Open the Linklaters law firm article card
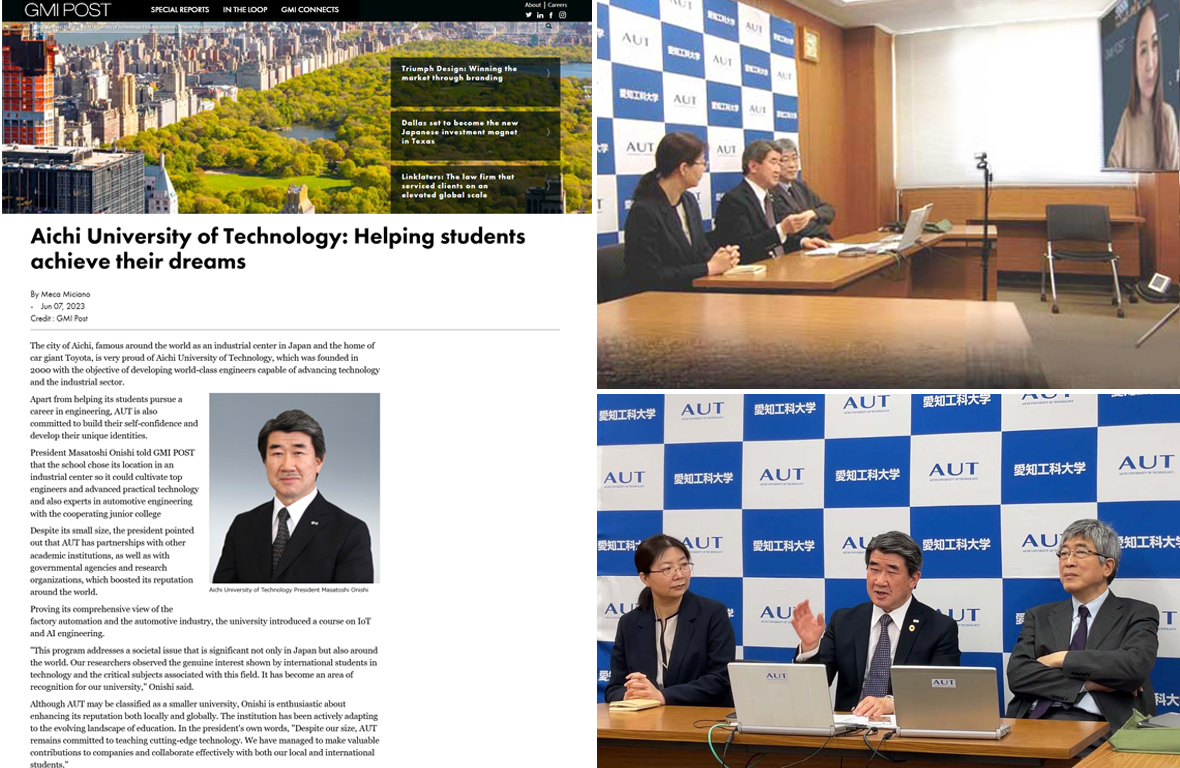The image size is (1180, 768). (x=475, y=189)
